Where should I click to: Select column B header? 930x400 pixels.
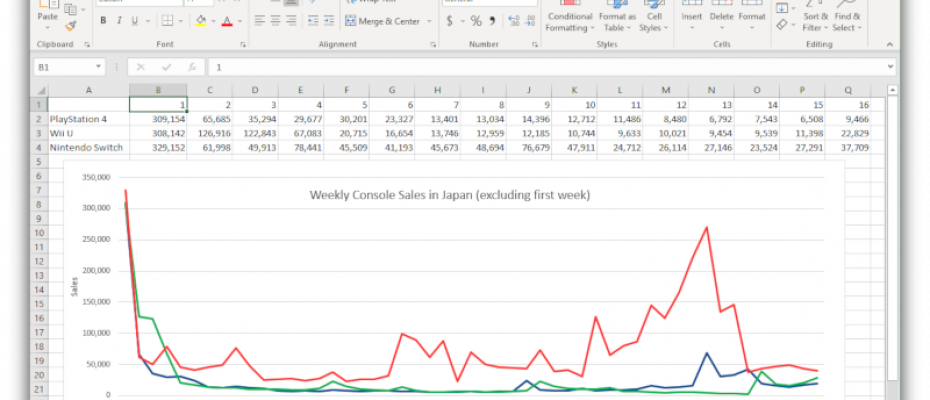(158, 90)
